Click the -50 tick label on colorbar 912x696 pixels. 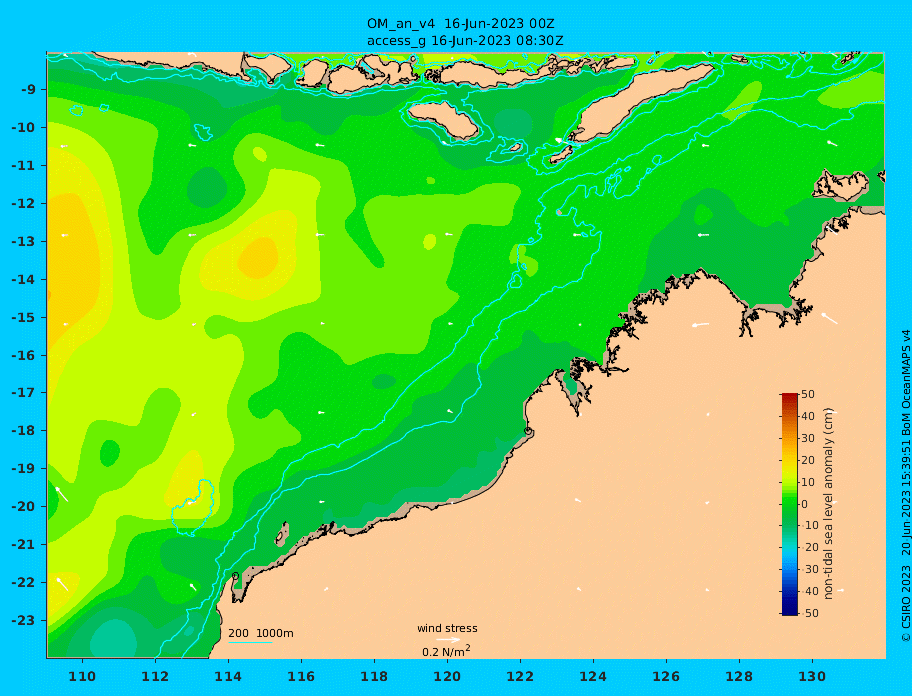810,613
